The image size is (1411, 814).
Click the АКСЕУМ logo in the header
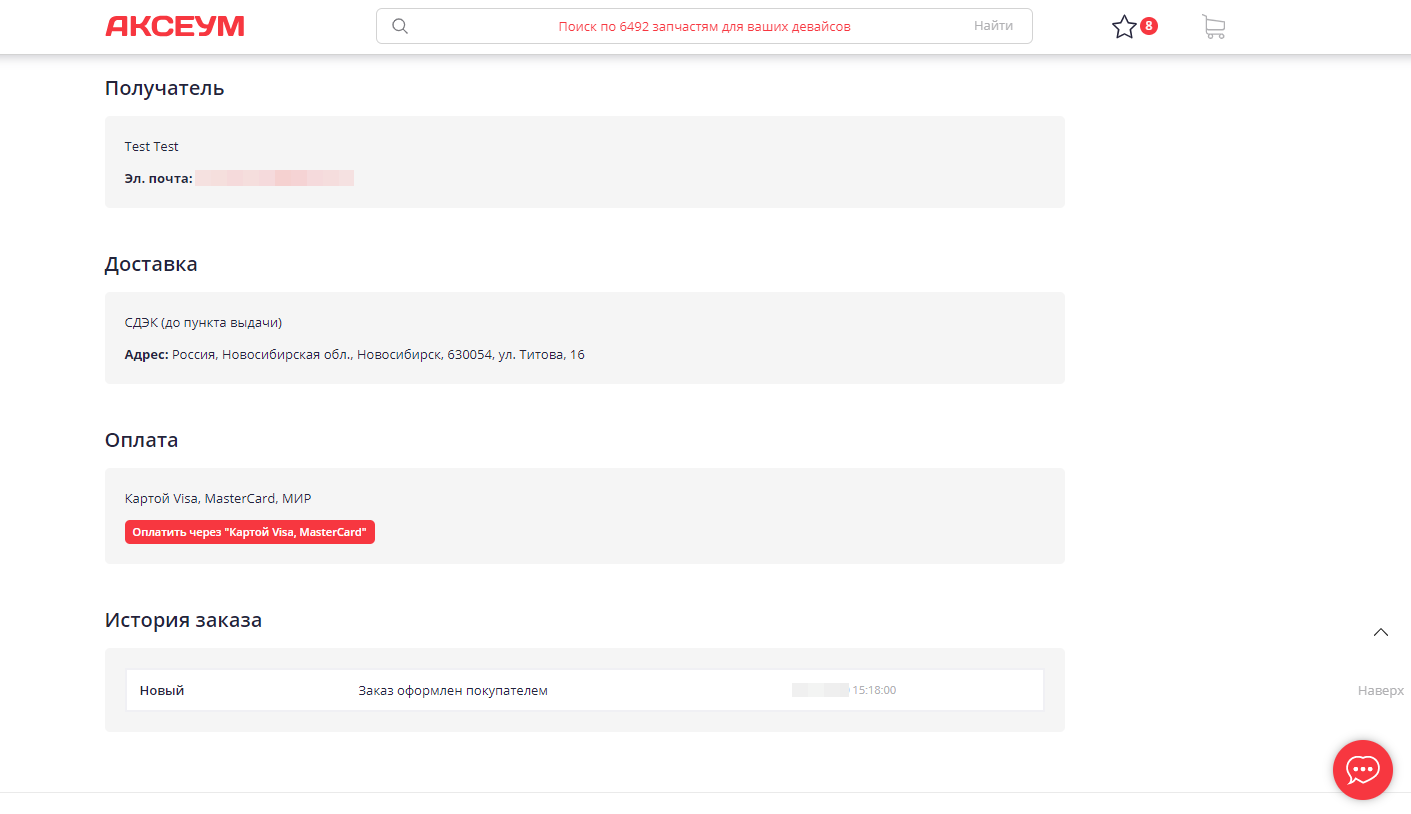[175, 27]
